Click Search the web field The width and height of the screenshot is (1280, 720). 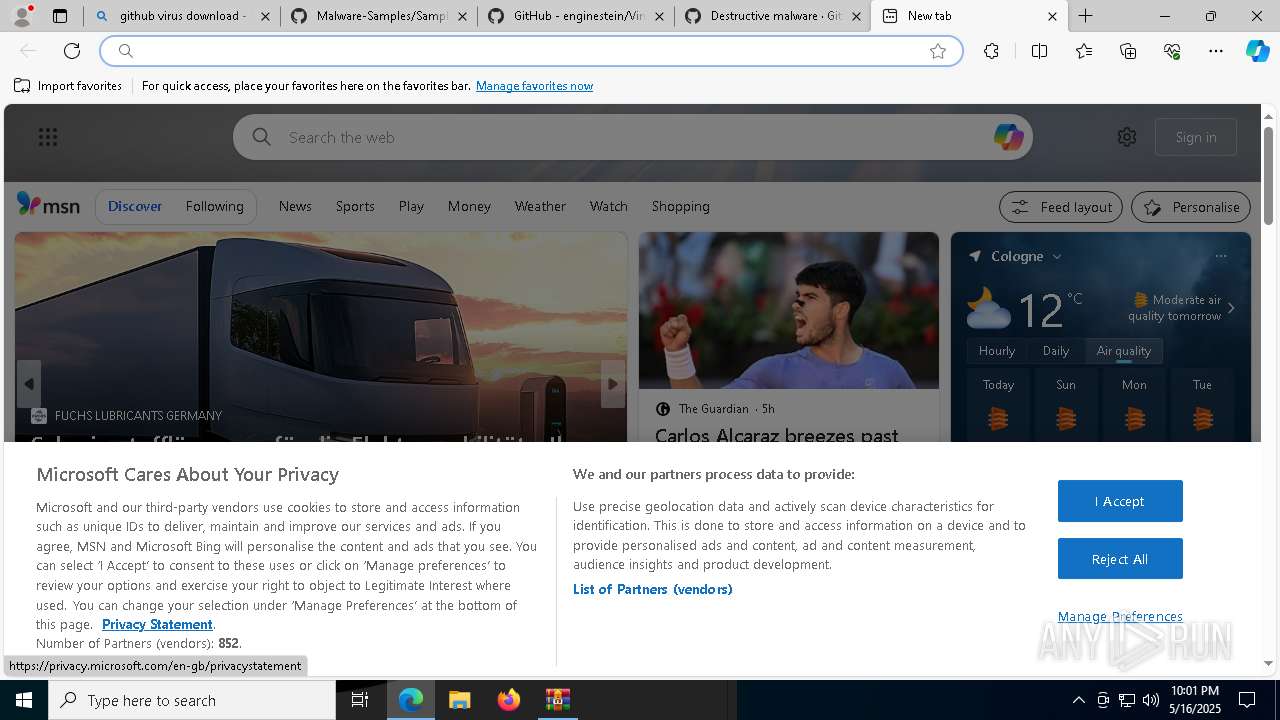[632, 137]
